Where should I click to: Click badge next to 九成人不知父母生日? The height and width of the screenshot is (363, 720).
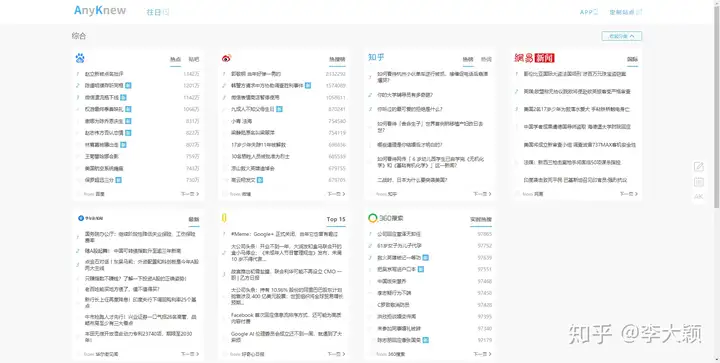[x=279, y=109]
